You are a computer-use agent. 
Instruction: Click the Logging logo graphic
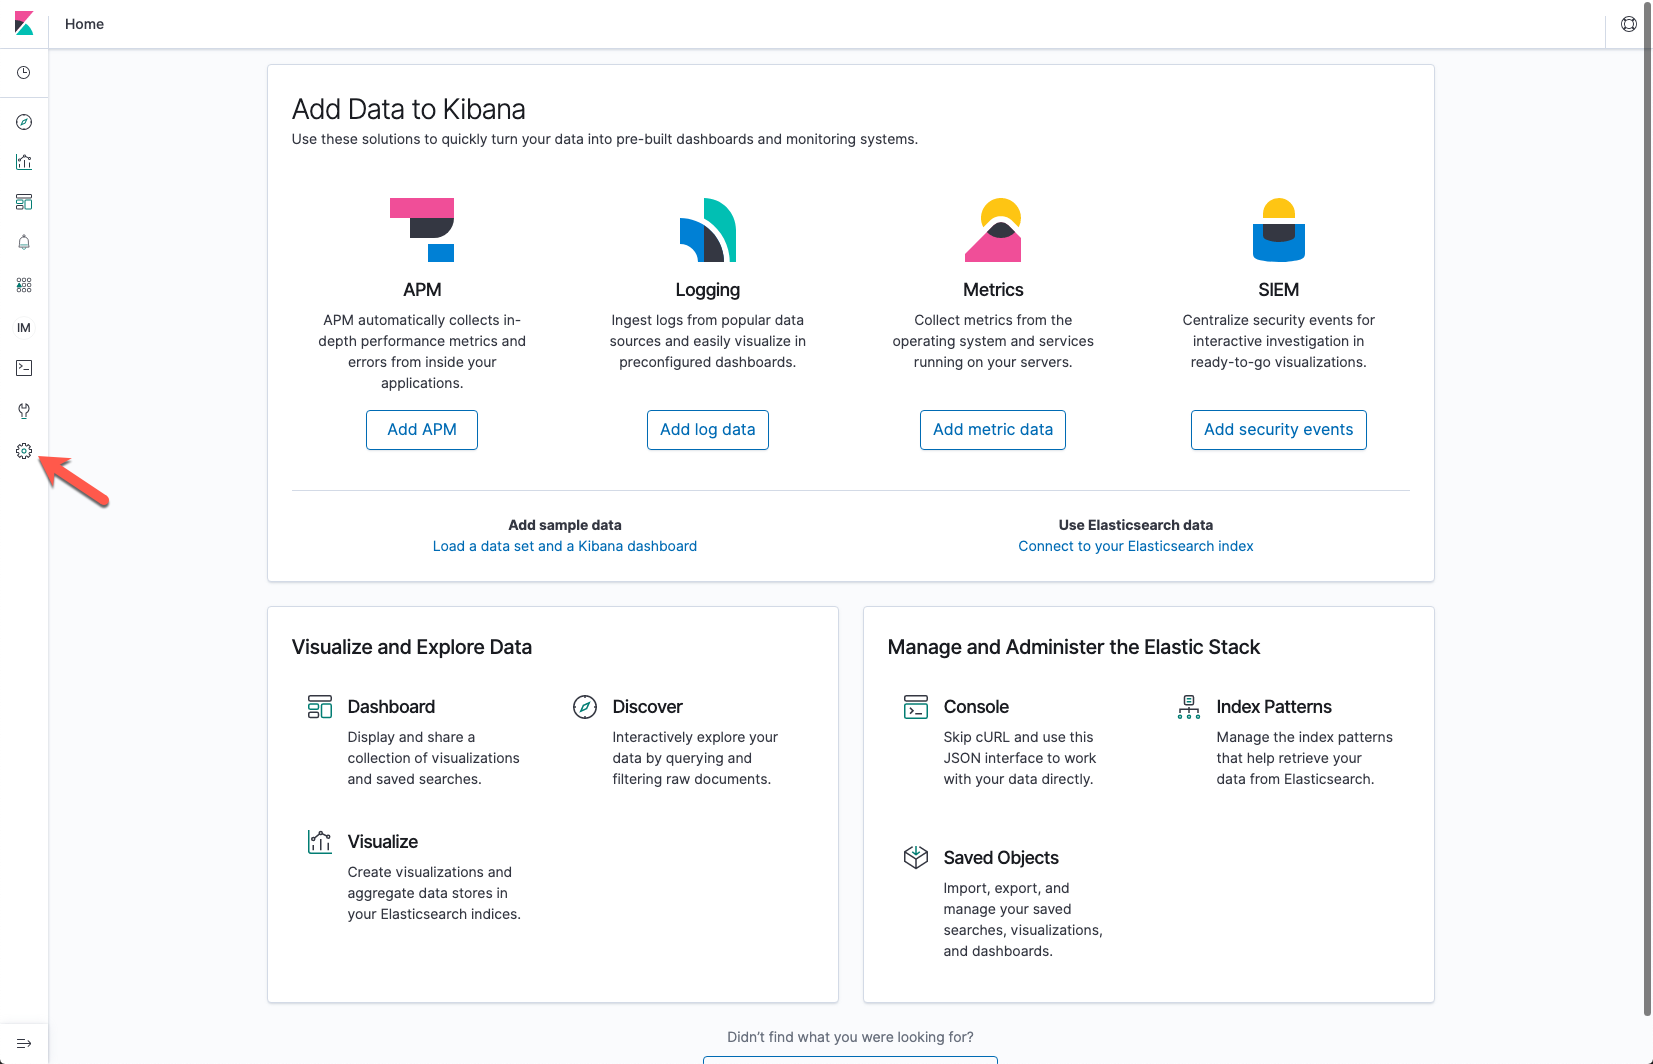pyautogui.click(x=708, y=230)
